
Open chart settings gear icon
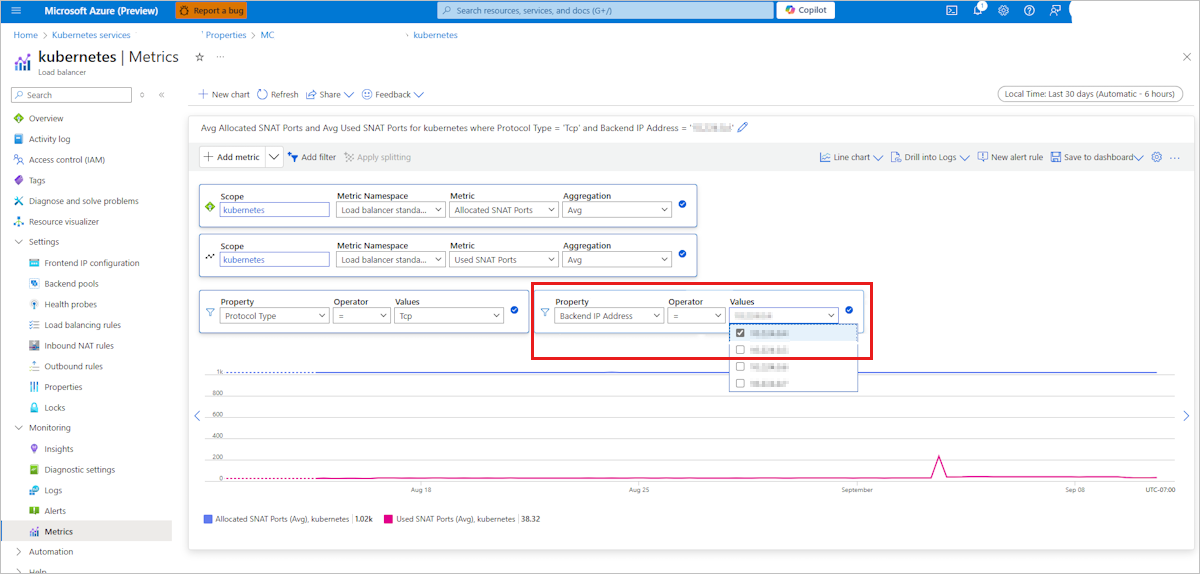[x=1157, y=157]
